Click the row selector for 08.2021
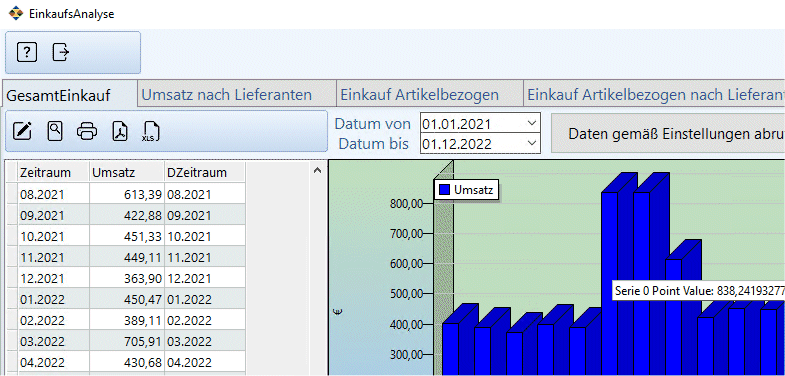Screen dimensions: 785x376 tap(11, 195)
